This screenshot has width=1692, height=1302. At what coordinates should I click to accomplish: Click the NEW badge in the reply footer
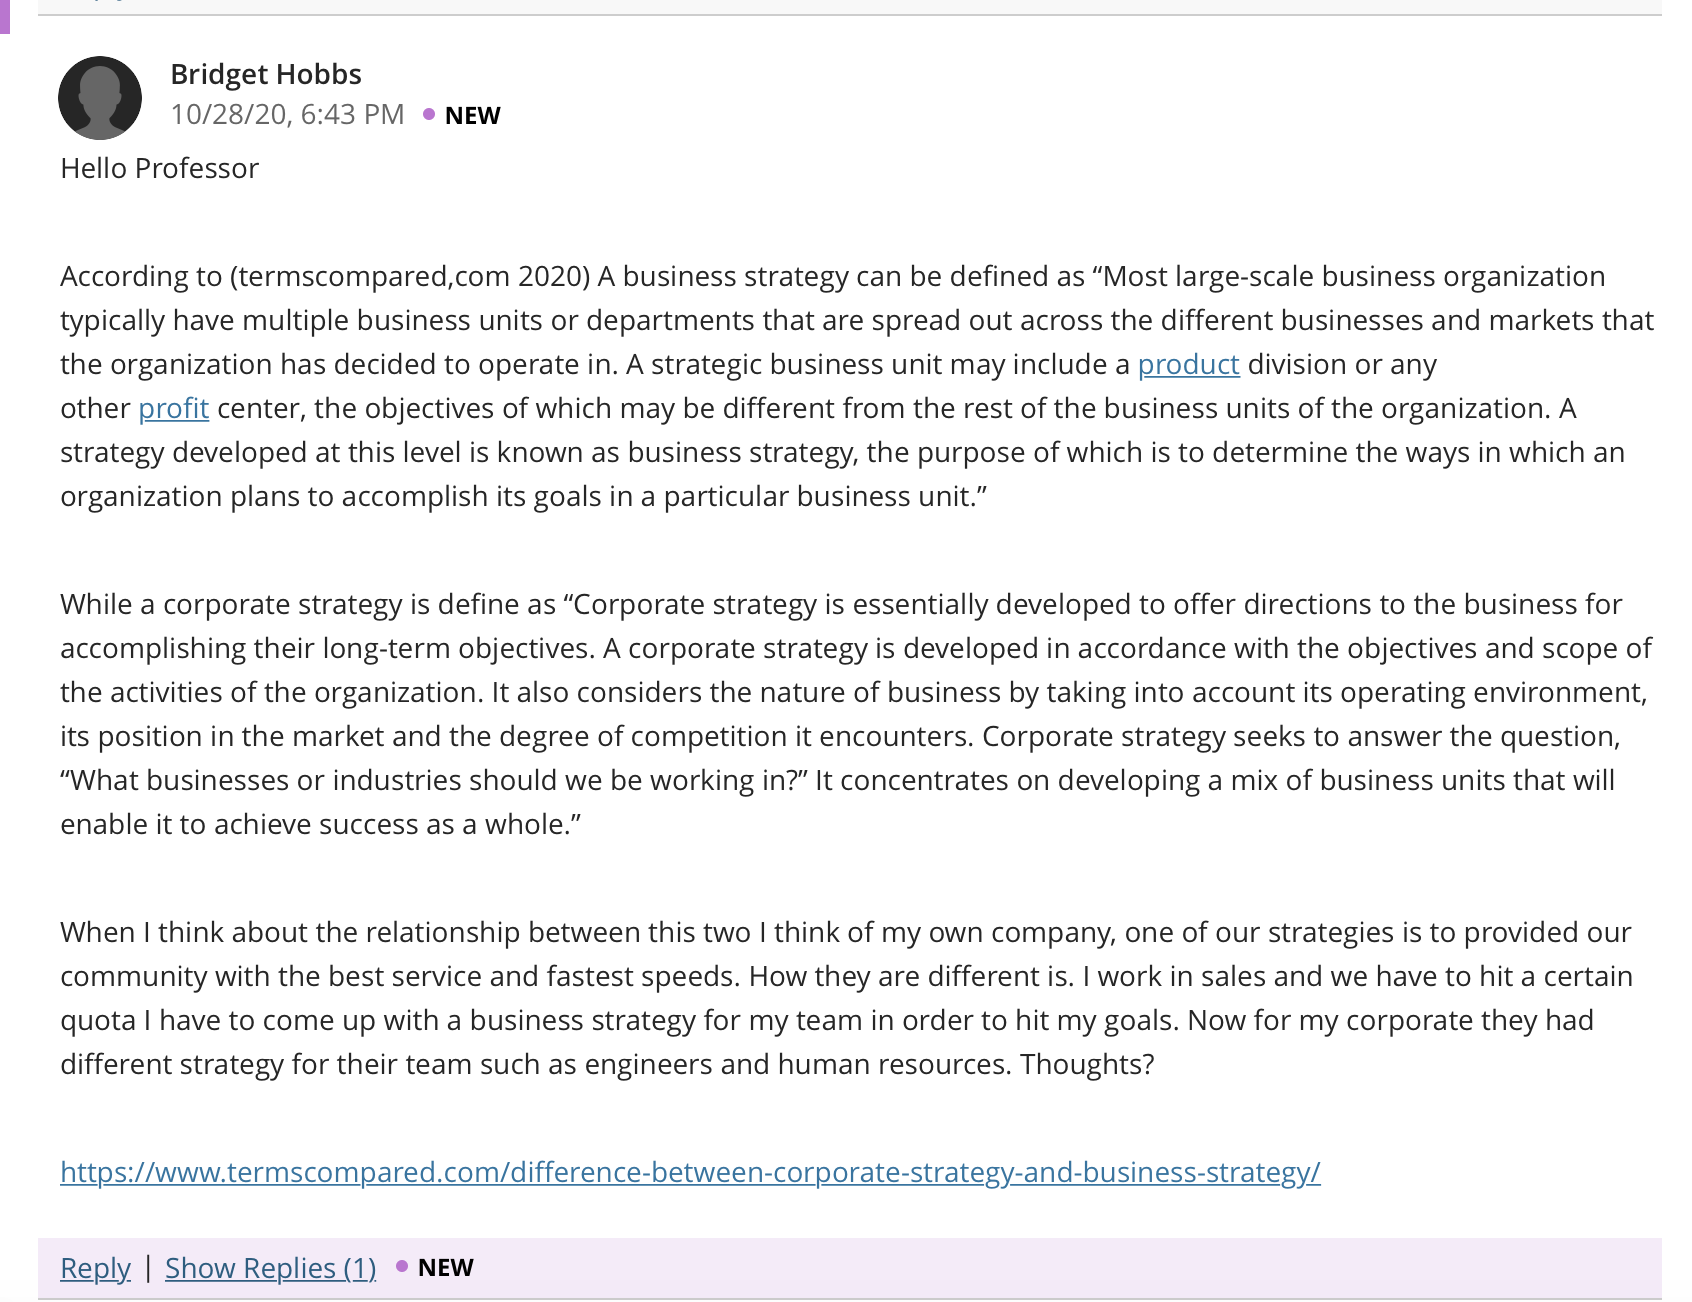click(x=446, y=1268)
